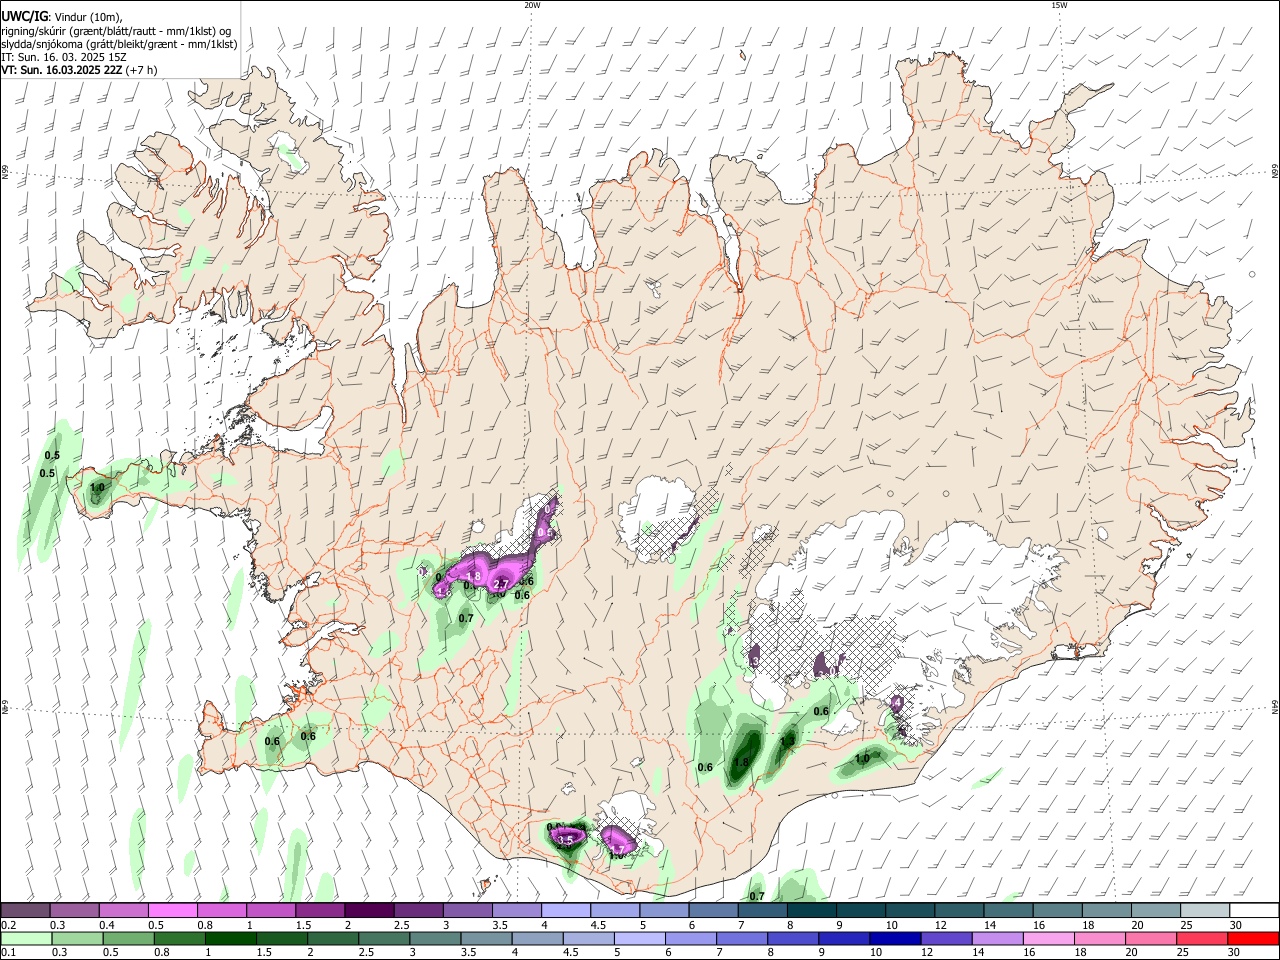1280x960 pixels.
Task: Select the 'rigning/skúrir' legend description line
Action: (116, 31)
